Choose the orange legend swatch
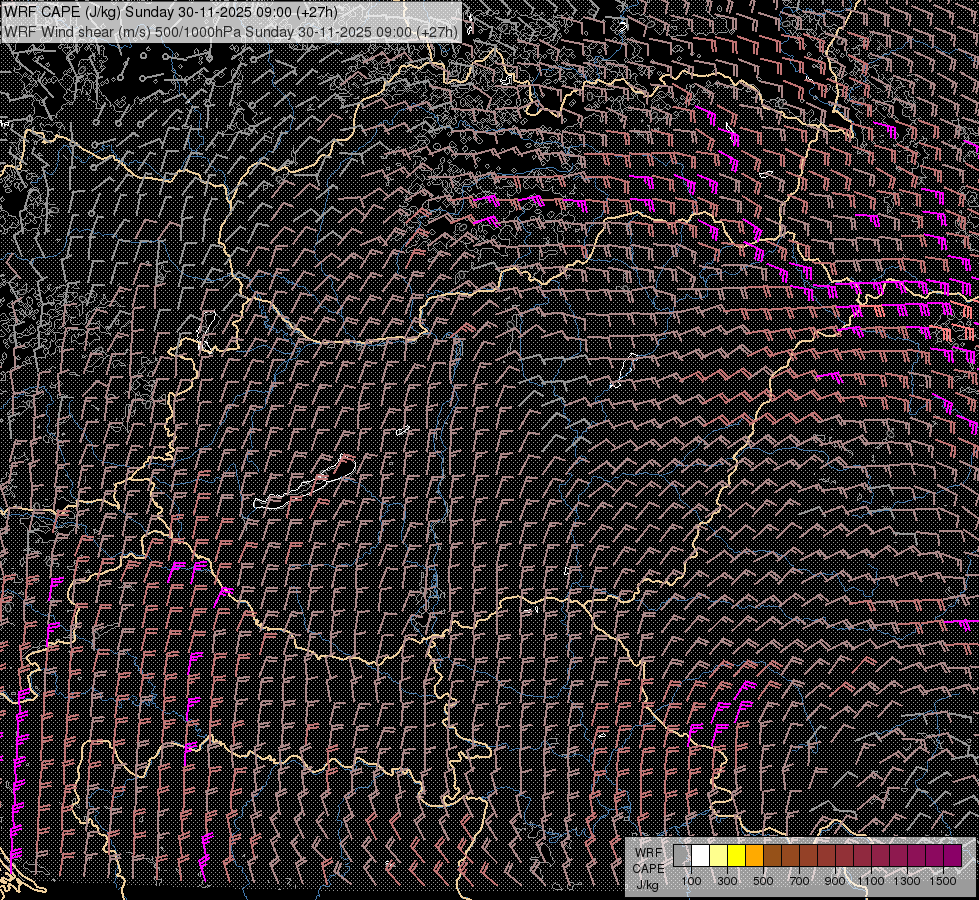 pos(754,855)
